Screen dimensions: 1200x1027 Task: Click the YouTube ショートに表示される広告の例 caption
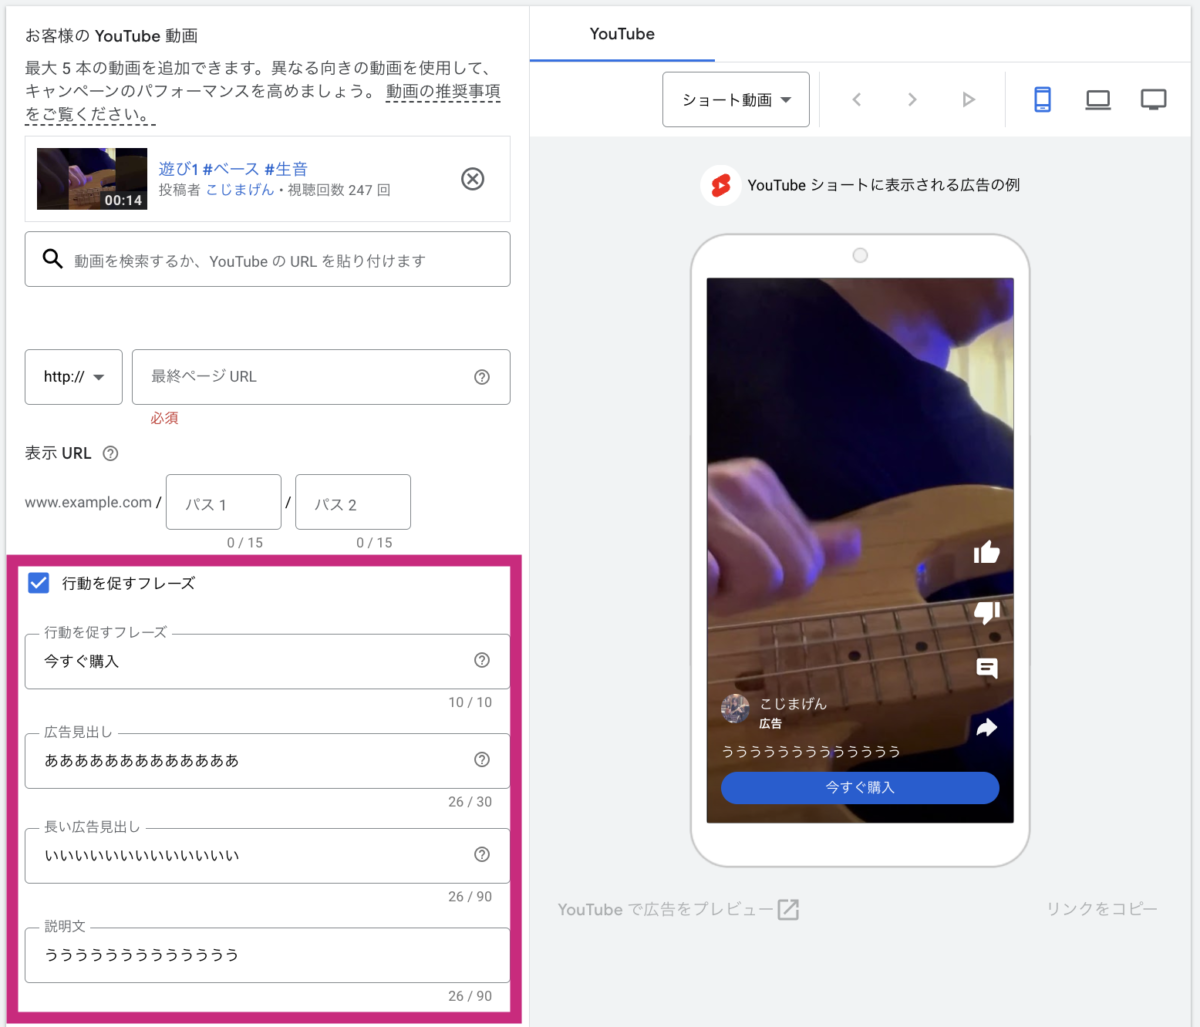pyautogui.click(x=883, y=185)
